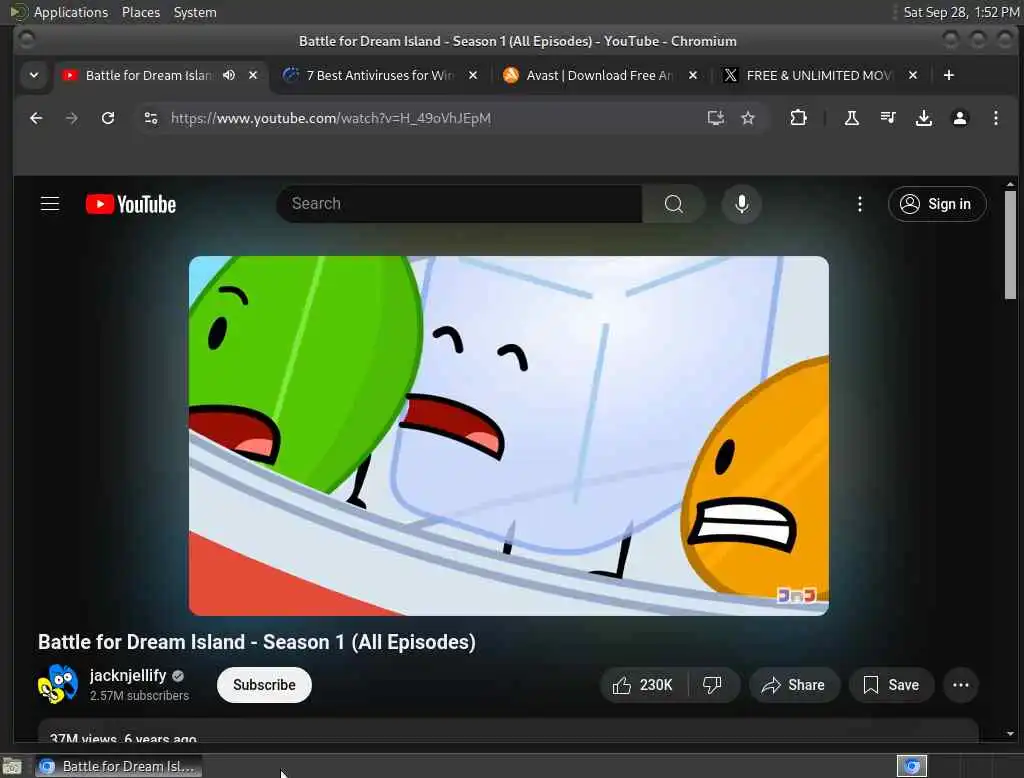Close the FREE & UNLIMITED MOV tab
1024x778 pixels.
point(913,75)
